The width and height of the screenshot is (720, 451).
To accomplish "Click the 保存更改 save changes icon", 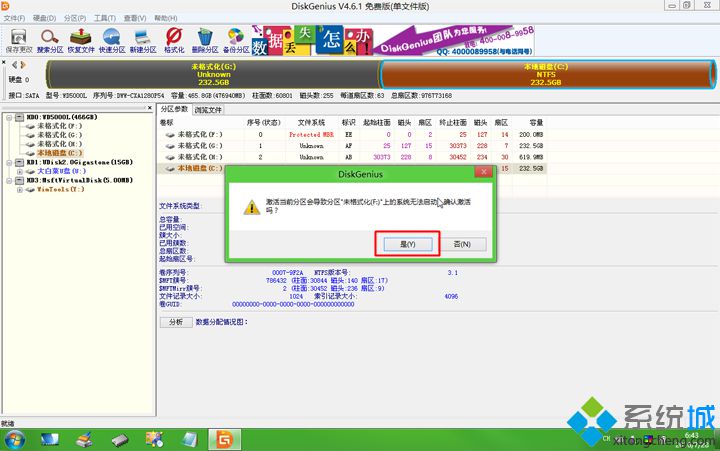I will coord(19,40).
